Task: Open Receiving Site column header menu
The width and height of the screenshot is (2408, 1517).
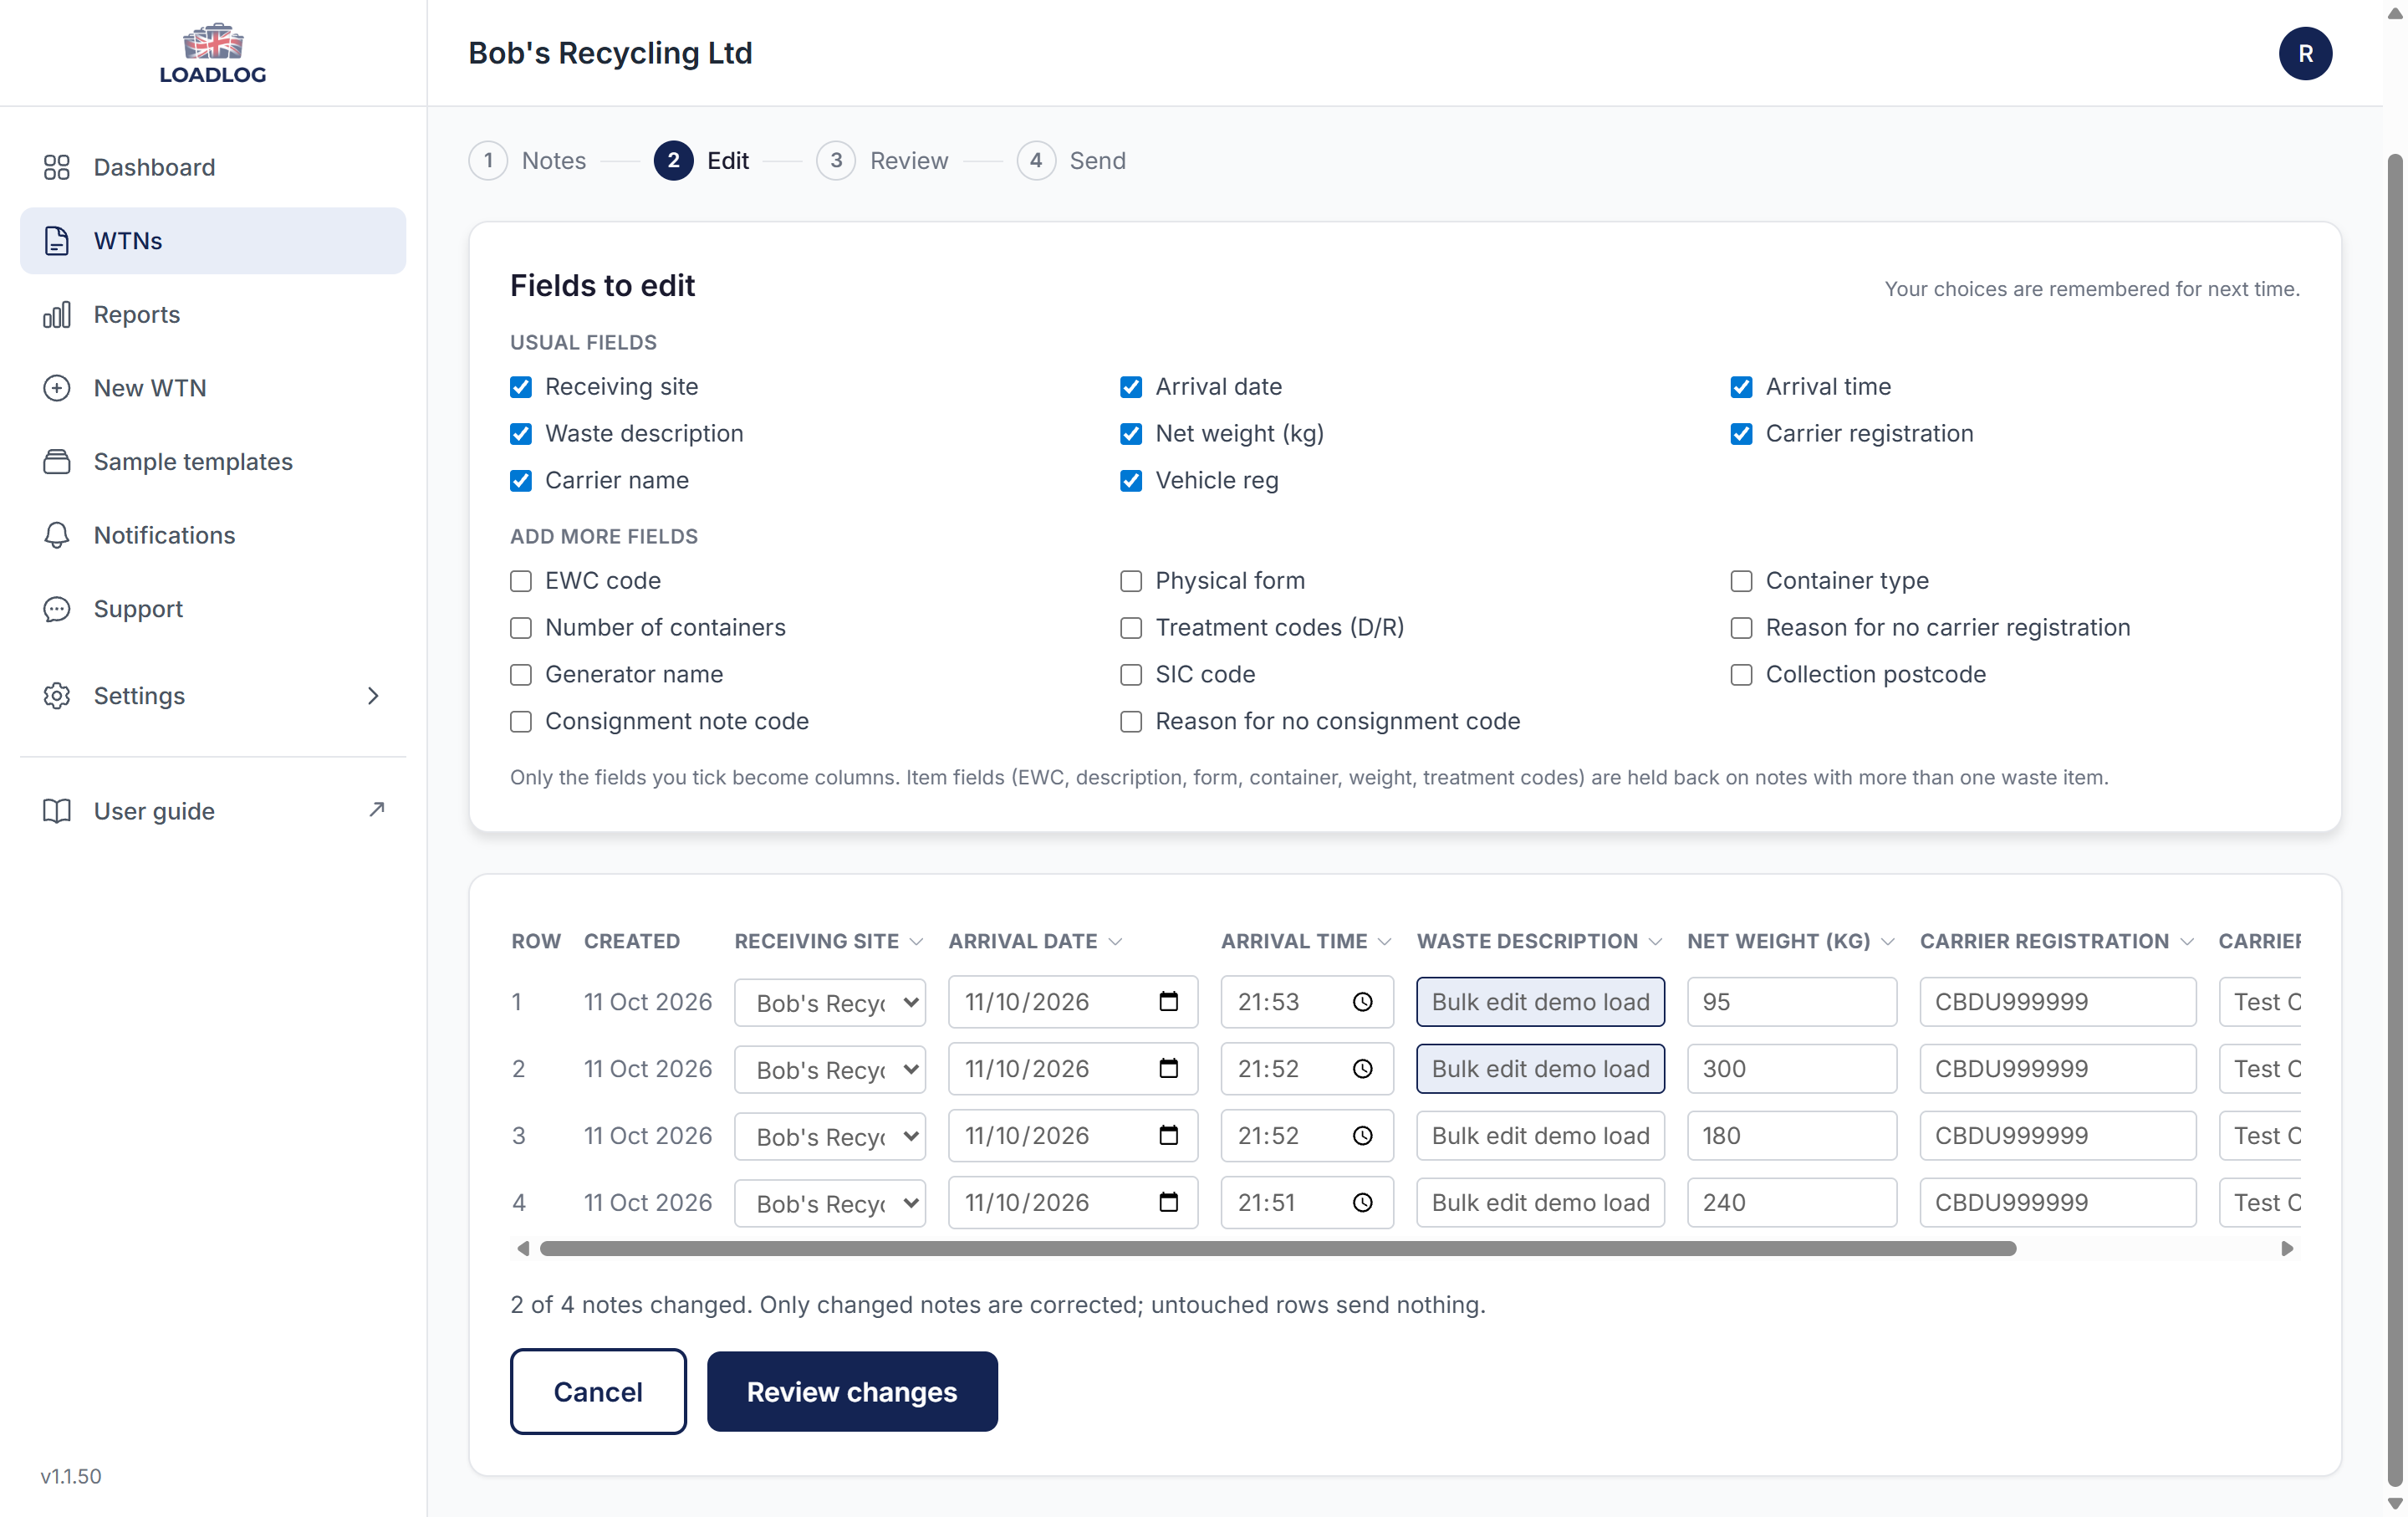Action: click(x=916, y=942)
